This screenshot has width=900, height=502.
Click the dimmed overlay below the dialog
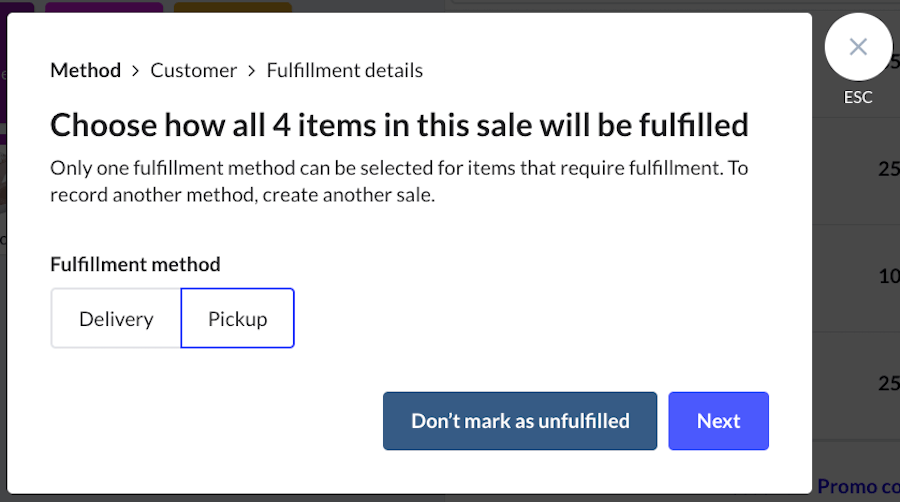400,497
